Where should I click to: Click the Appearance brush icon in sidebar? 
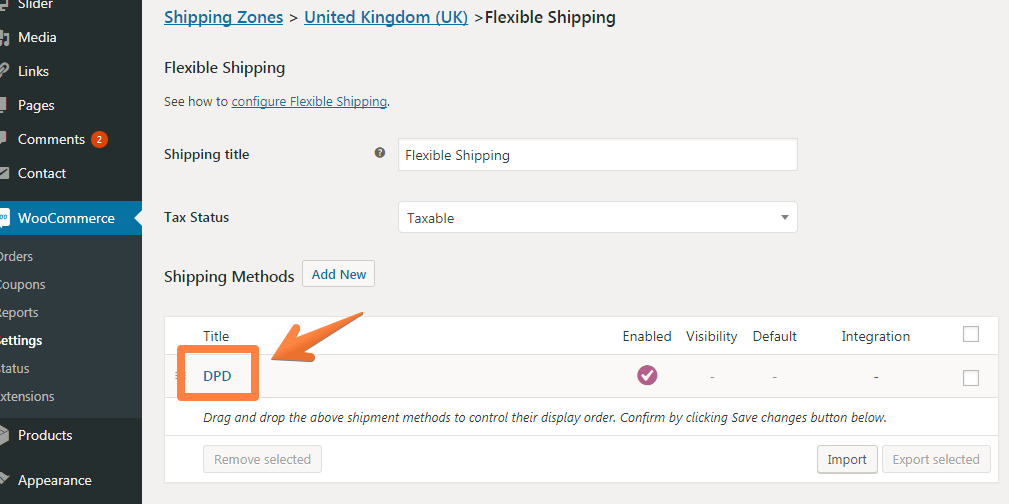pyautogui.click(x=4, y=480)
